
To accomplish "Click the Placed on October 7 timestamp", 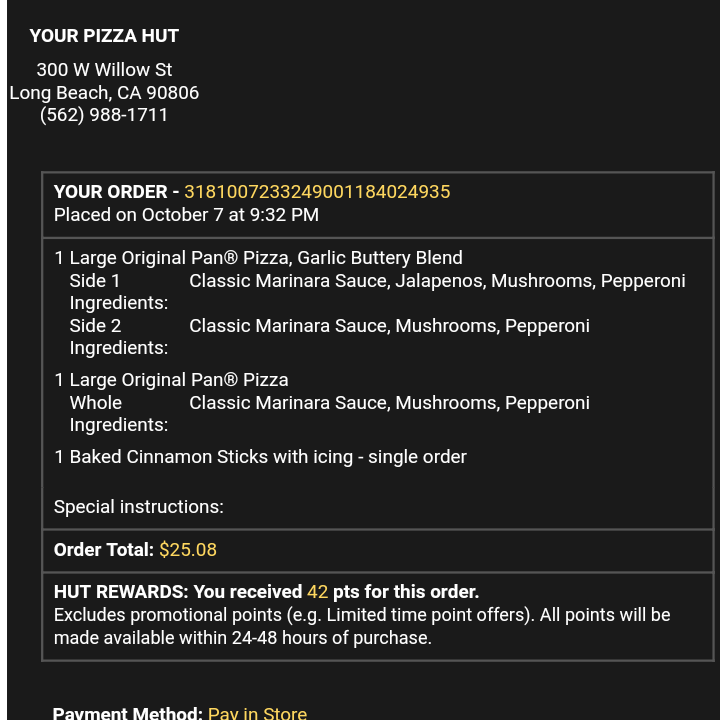I will [186, 215].
